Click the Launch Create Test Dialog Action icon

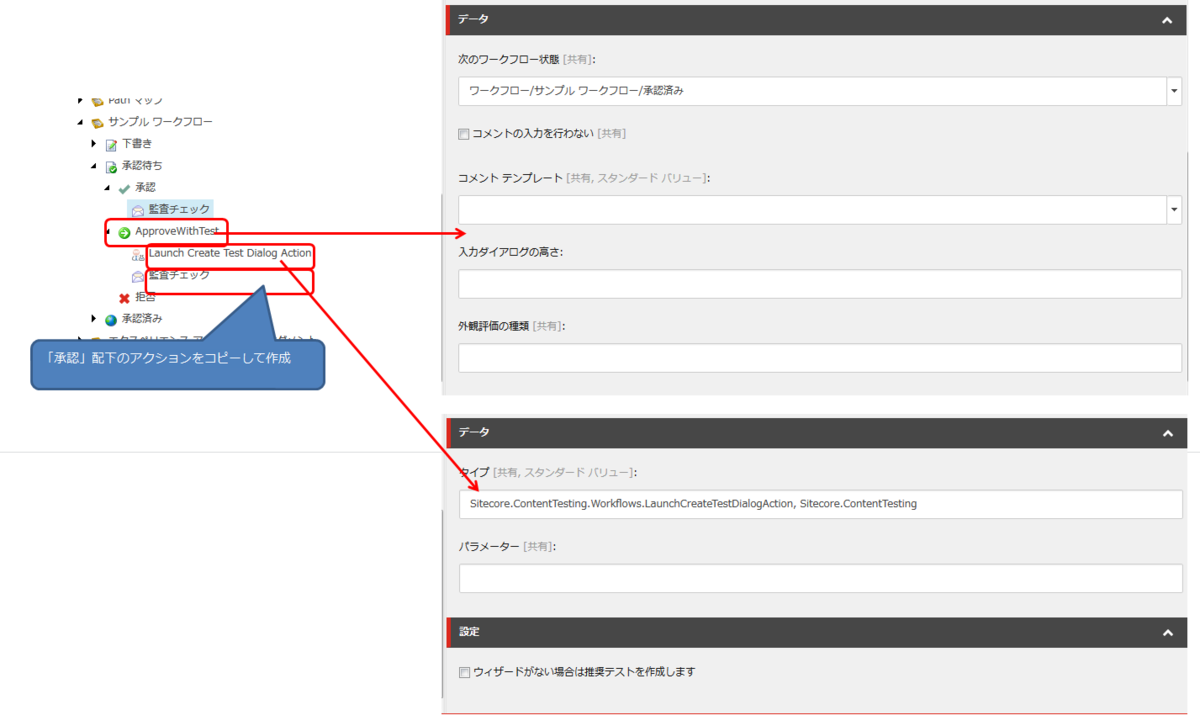(138, 255)
